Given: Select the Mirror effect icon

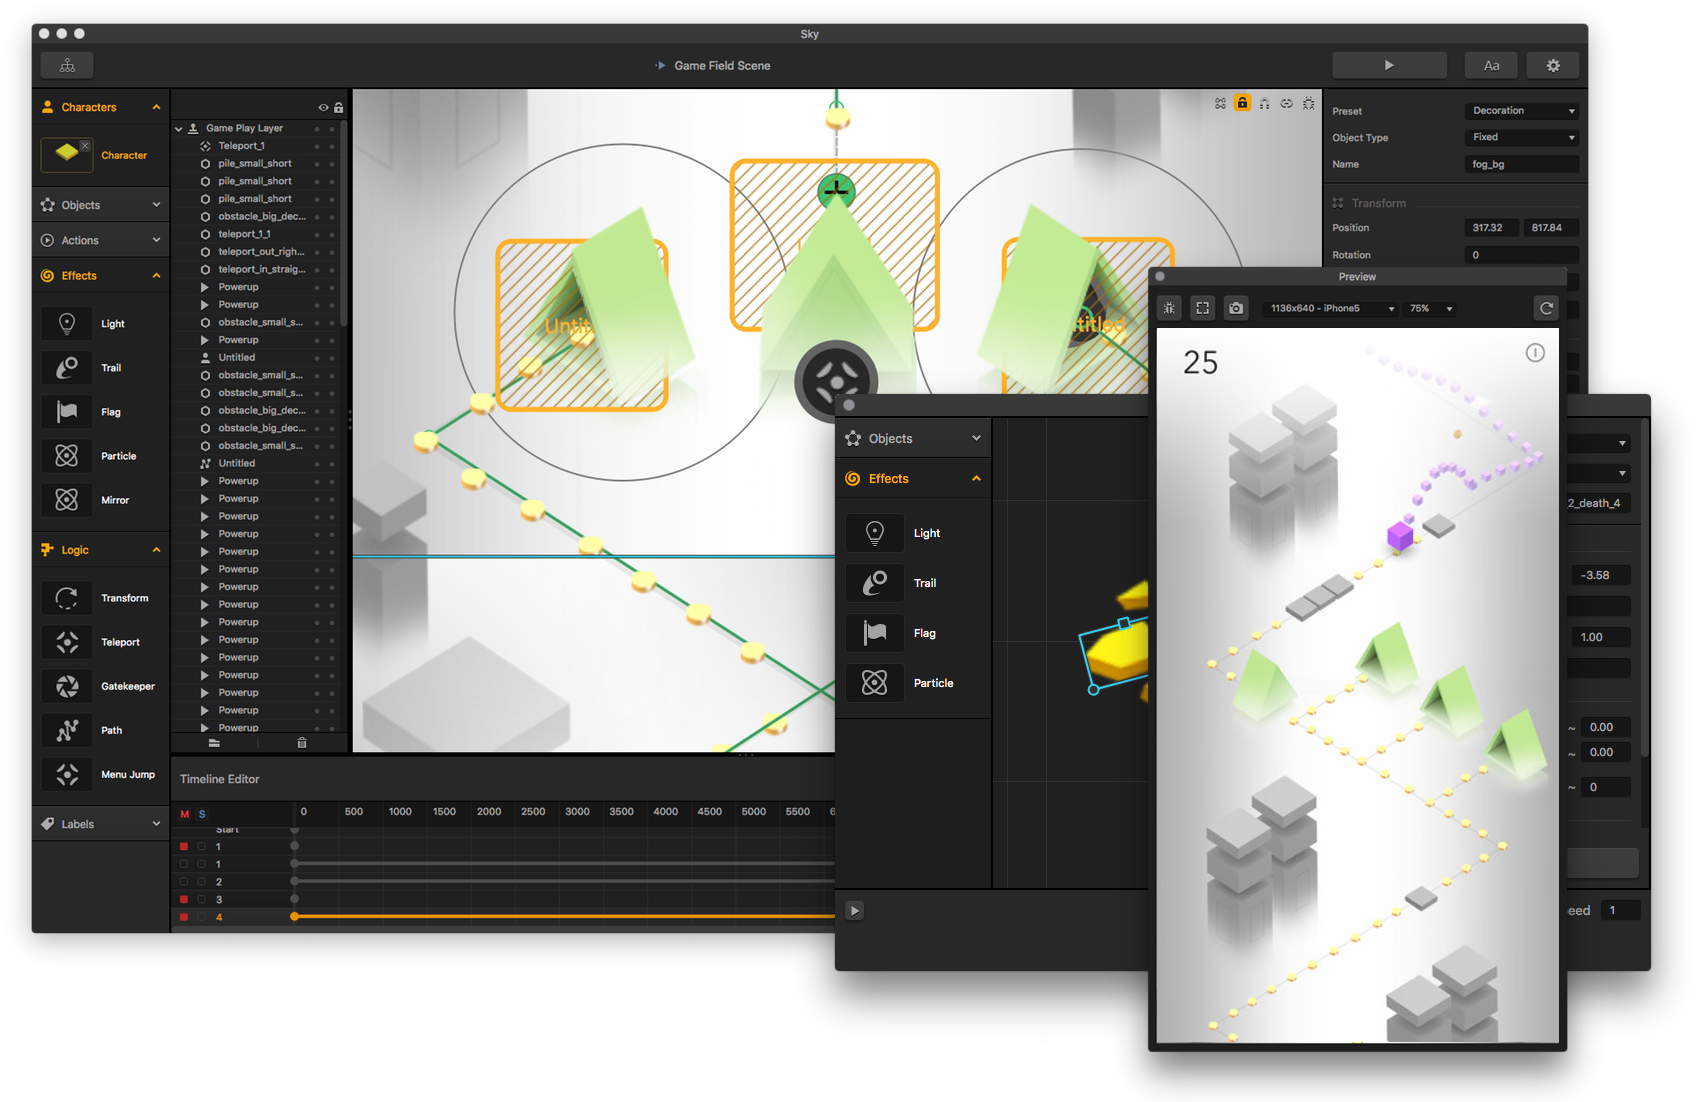Looking at the screenshot, I should (67, 500).
